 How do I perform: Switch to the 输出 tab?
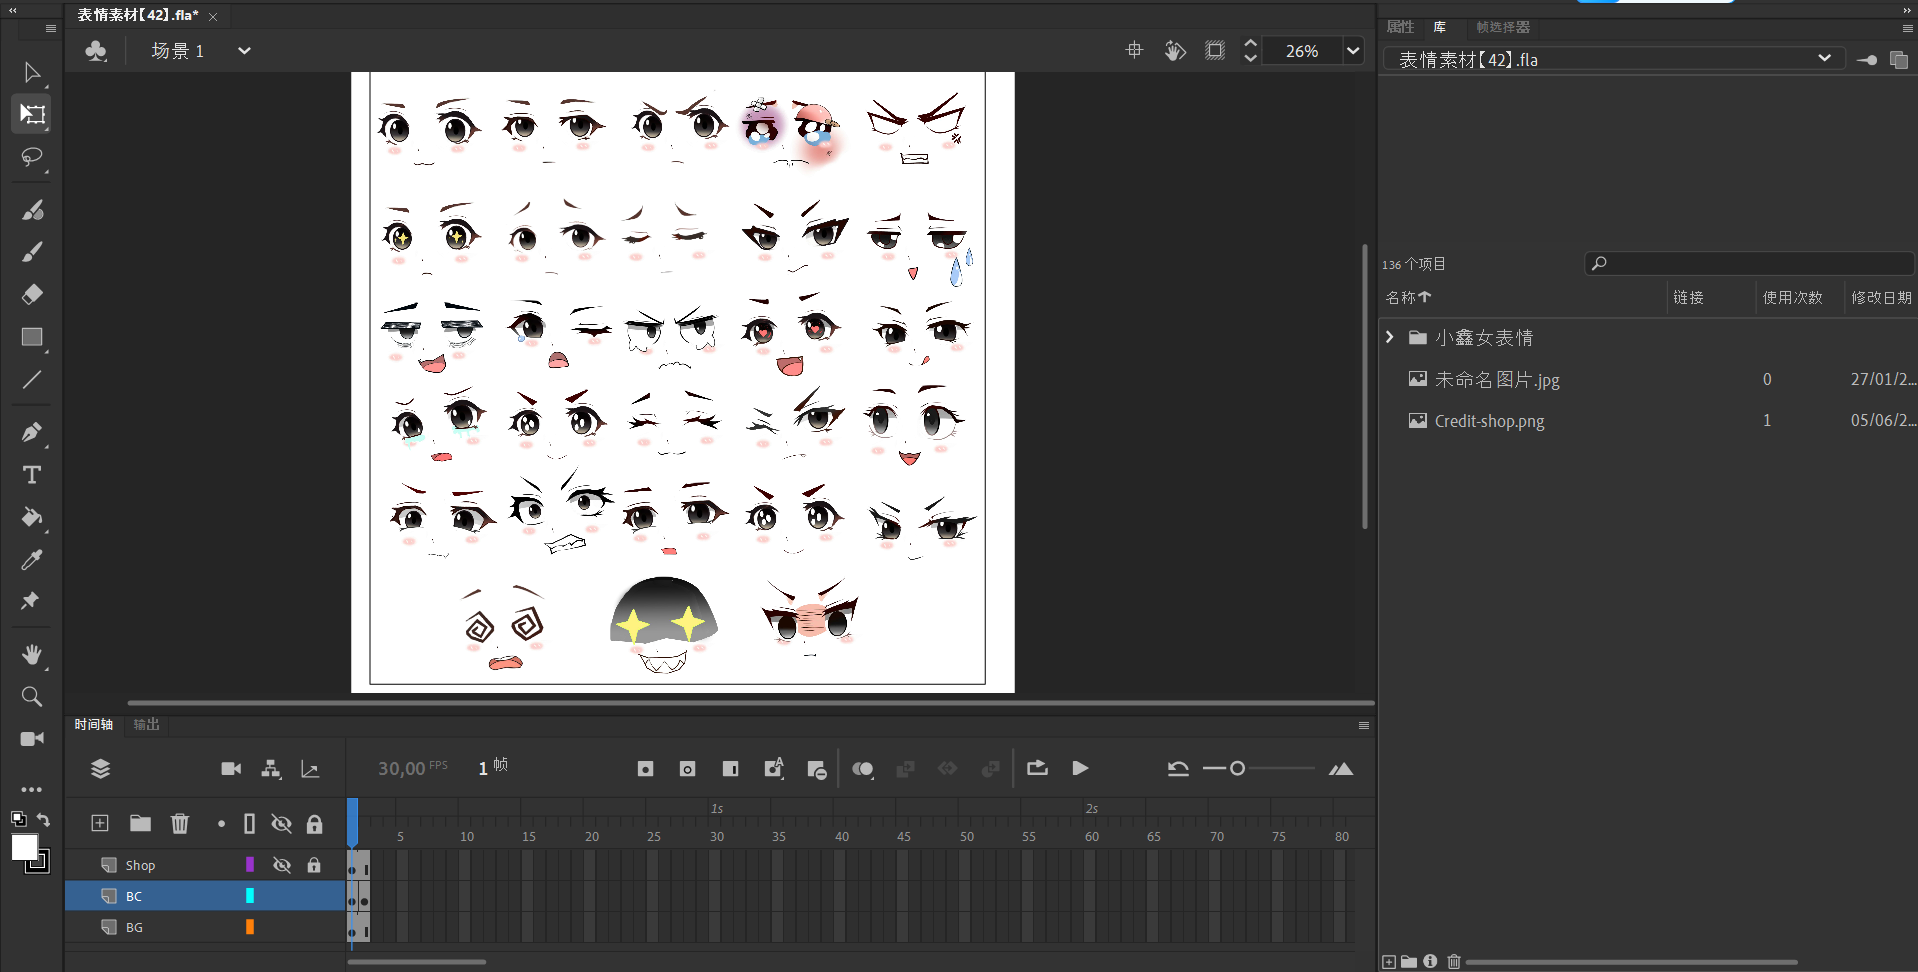click(x=147, y=724)
